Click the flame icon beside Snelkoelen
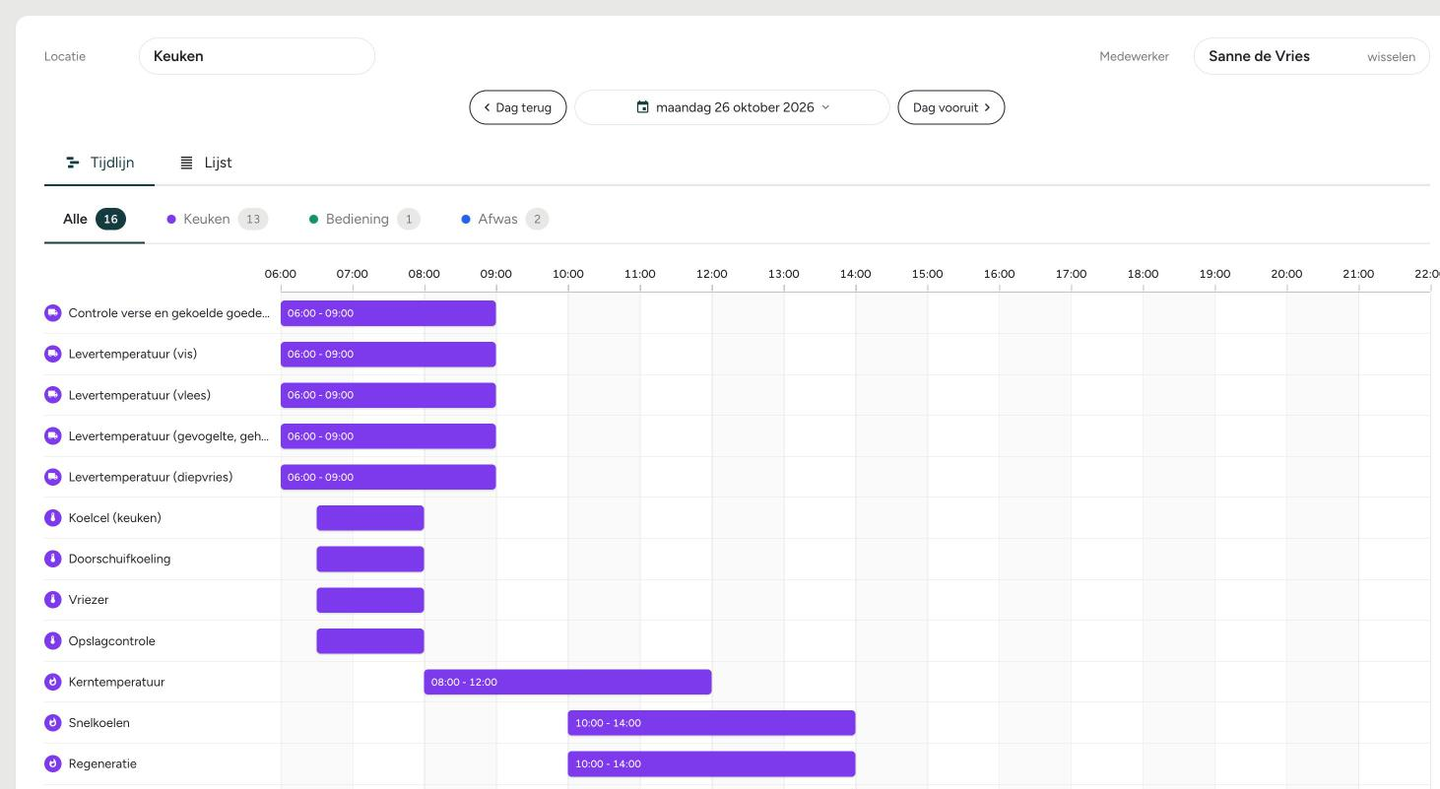This screenshot has height=789, width=1440. 53,723
